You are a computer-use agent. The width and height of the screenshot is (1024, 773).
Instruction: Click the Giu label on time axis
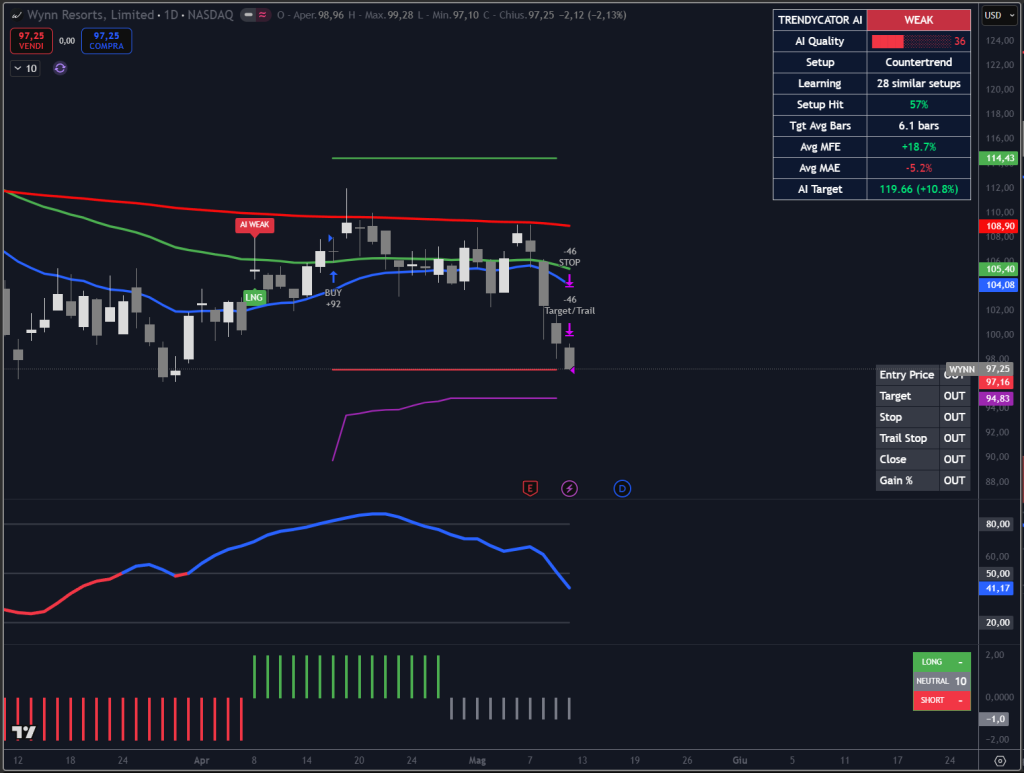[x=739, y=761]
